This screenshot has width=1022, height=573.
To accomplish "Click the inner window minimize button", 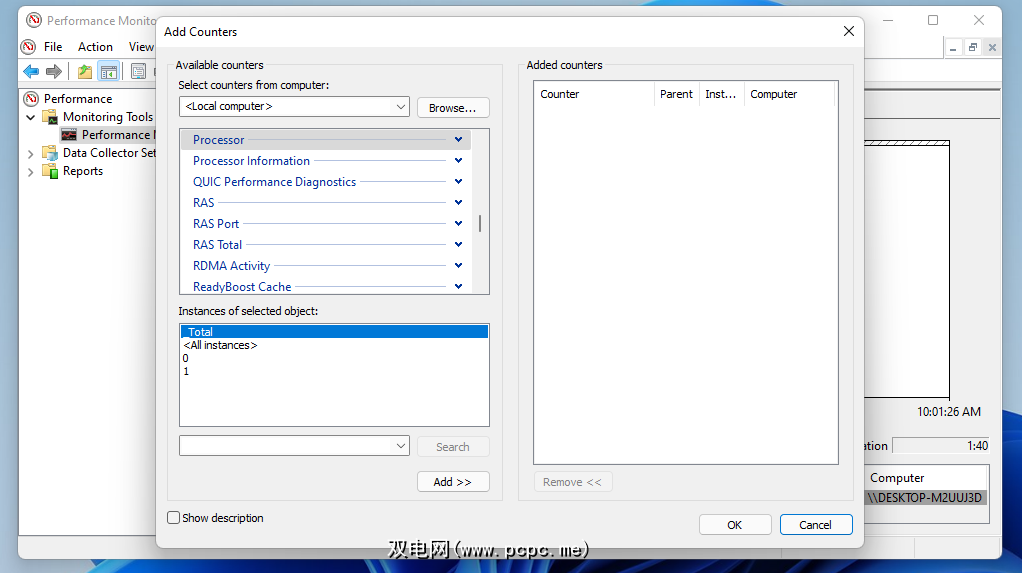I will [953, 47].
